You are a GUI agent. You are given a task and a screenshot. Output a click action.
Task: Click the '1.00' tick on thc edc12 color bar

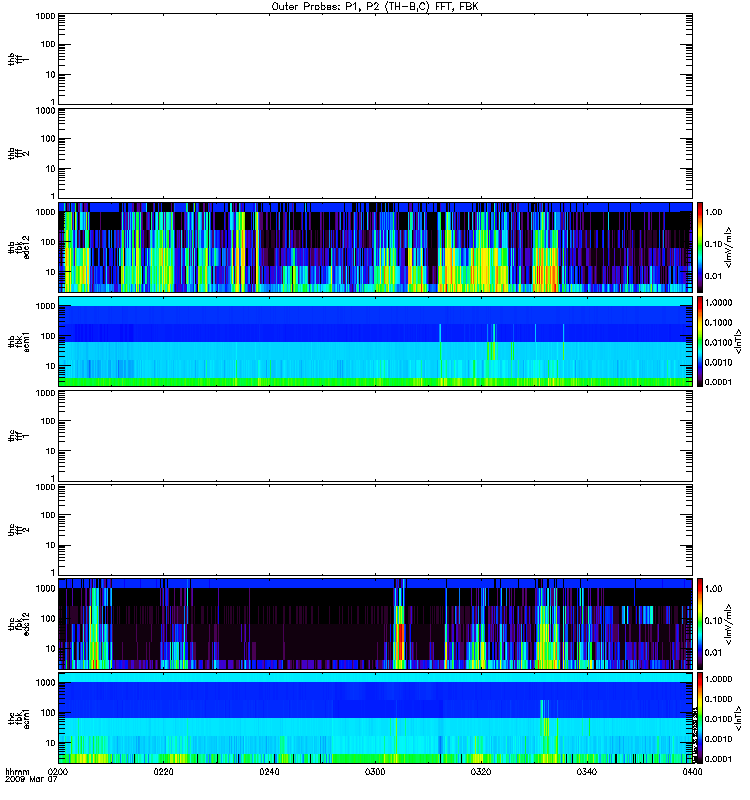pyautogui.click(x=713, y=589)
